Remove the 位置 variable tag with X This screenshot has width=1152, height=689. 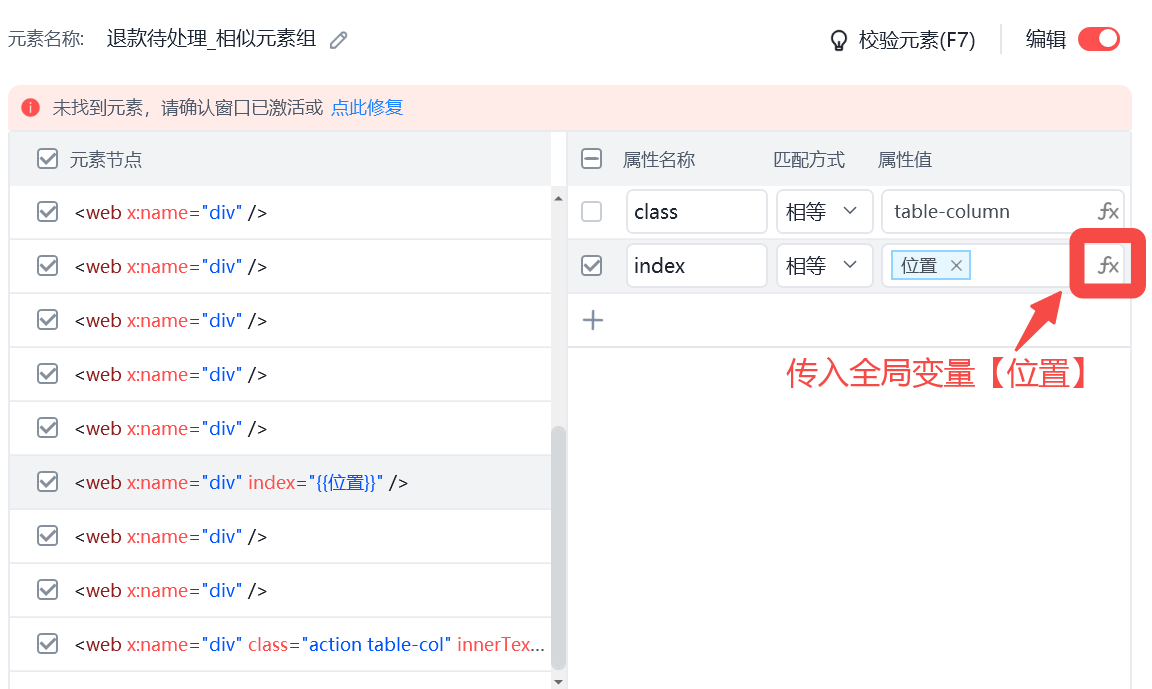(x=956, y=266)
